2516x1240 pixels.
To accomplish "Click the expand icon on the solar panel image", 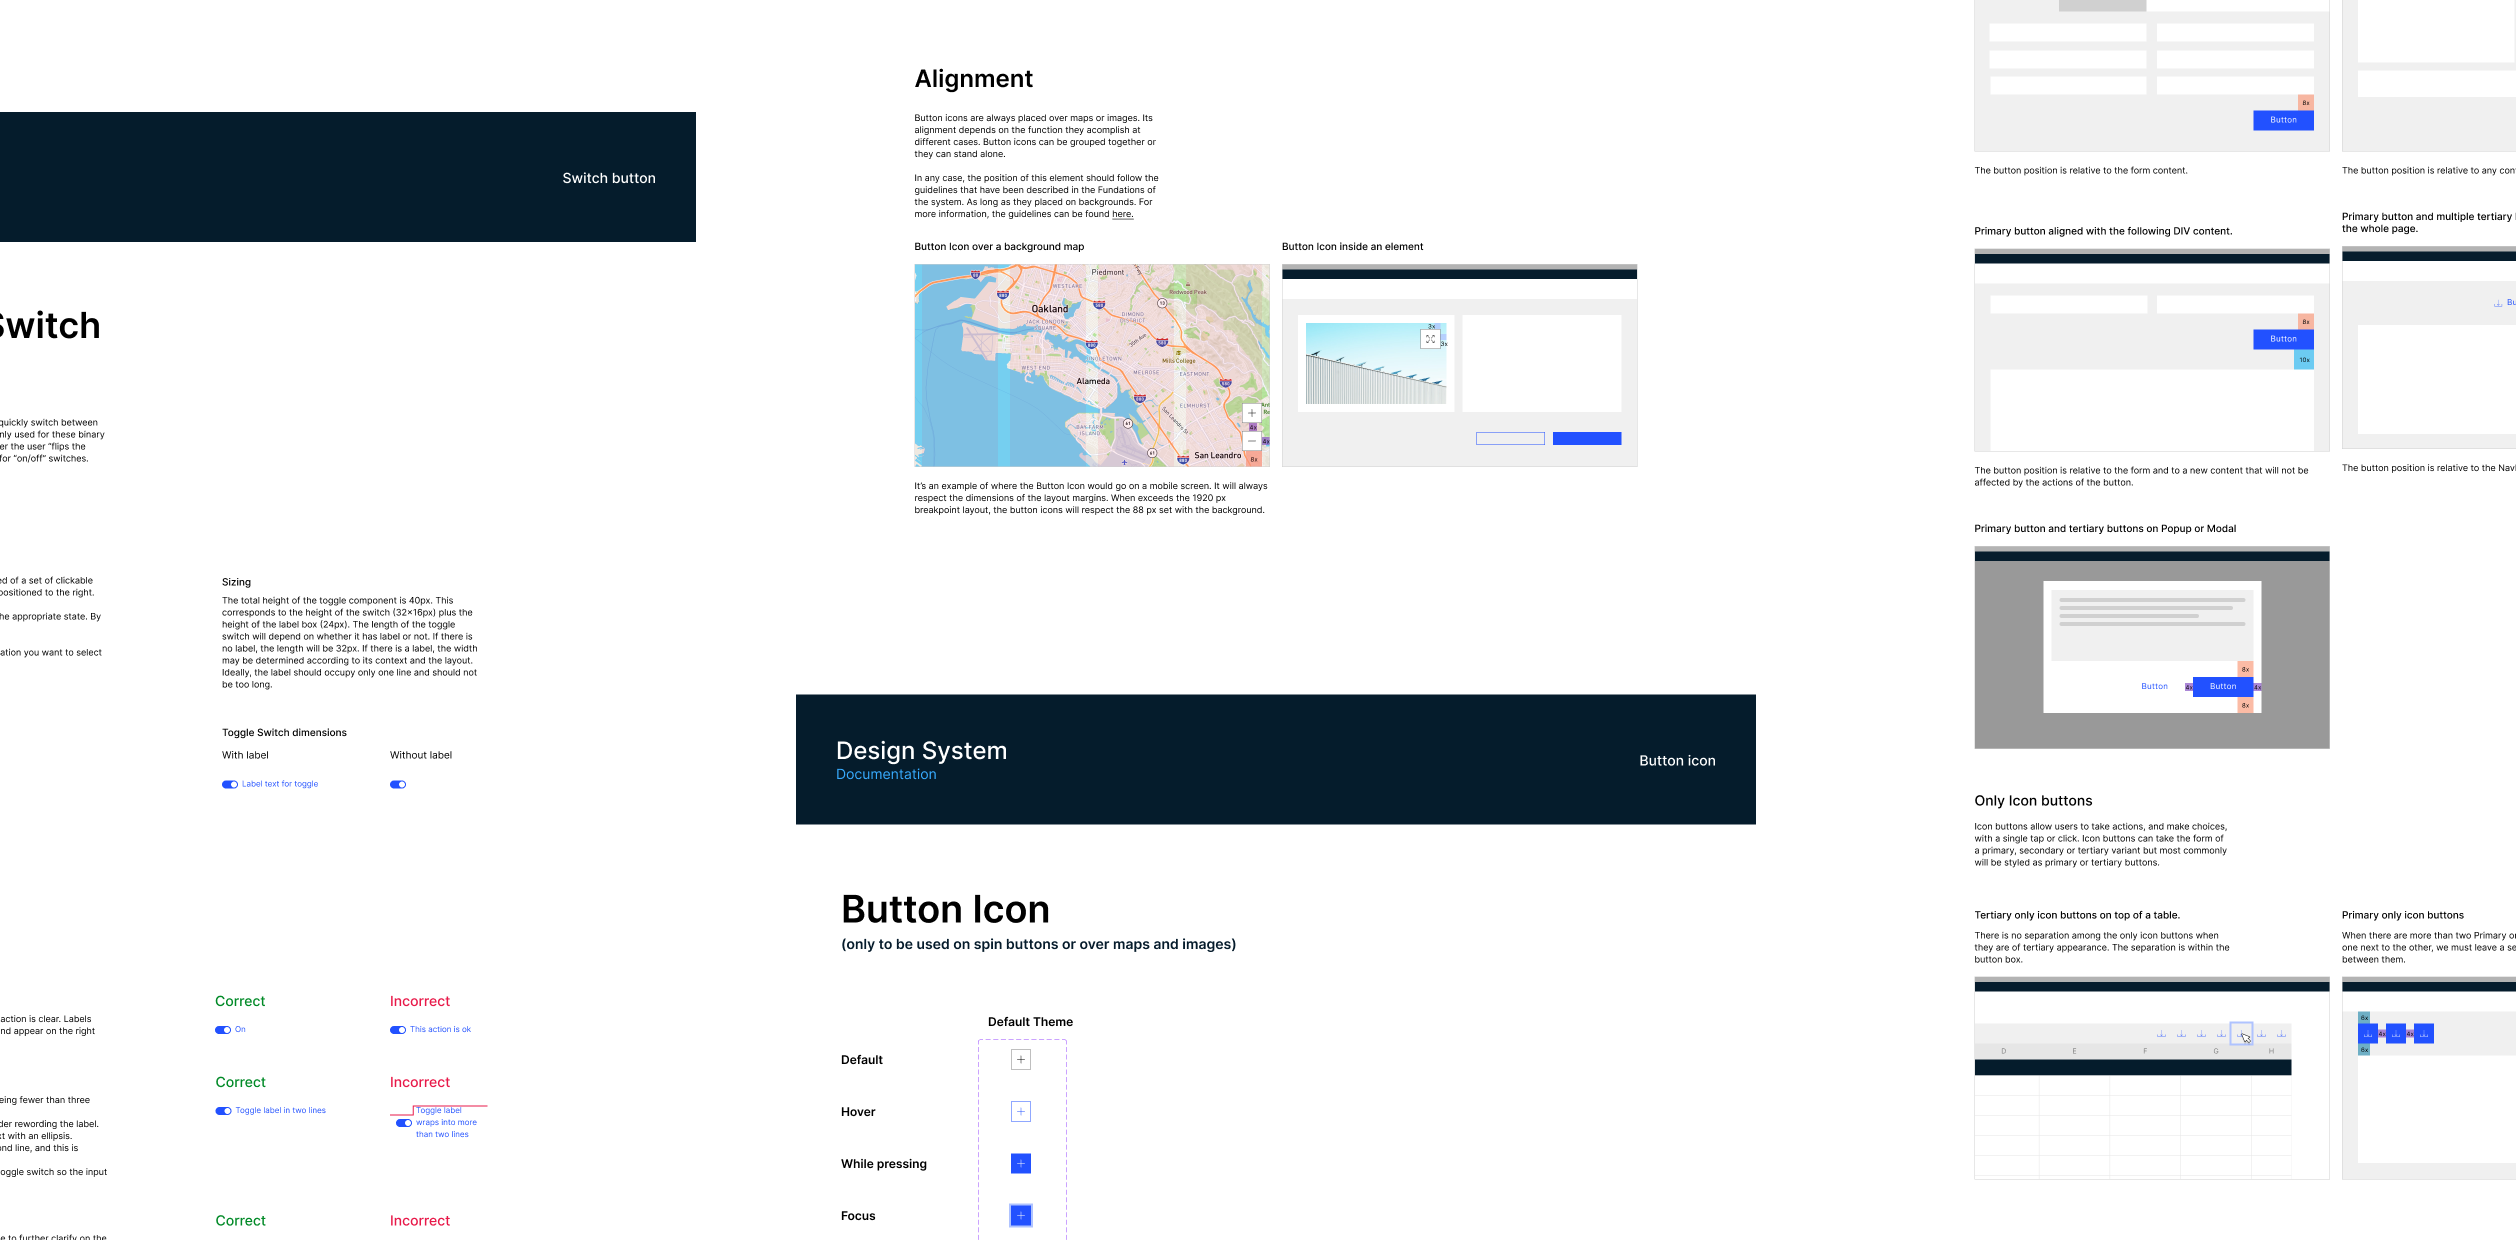I will coord(1430,339).
